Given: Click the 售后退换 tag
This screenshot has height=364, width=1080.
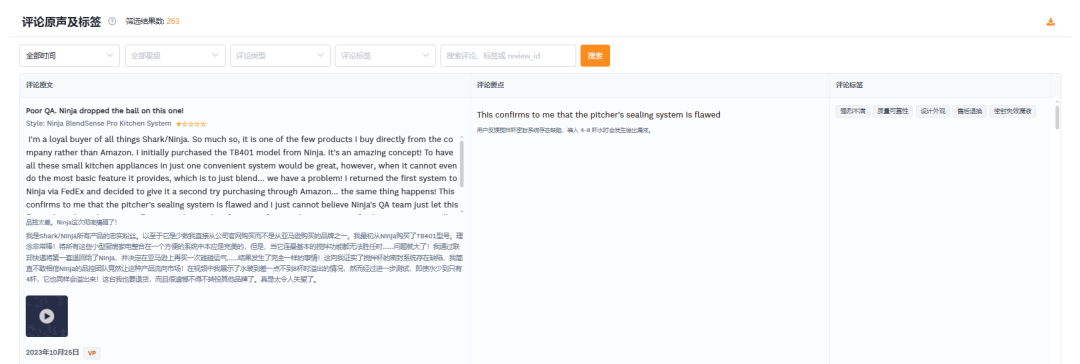Looking at the screenshot, I should click(x=970, y=111).
